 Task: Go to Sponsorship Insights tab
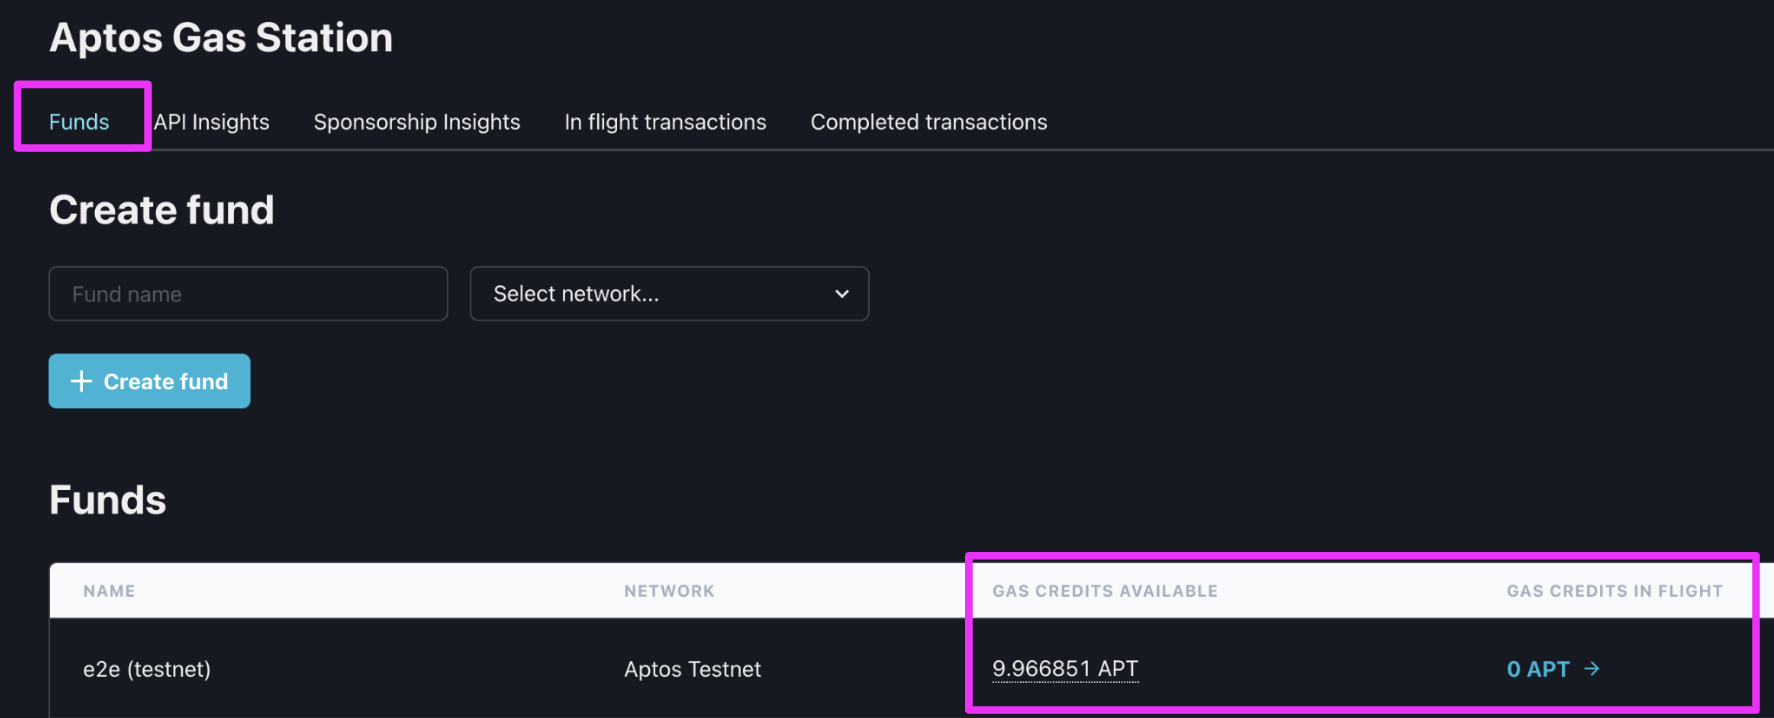click(x=417, y=122)
